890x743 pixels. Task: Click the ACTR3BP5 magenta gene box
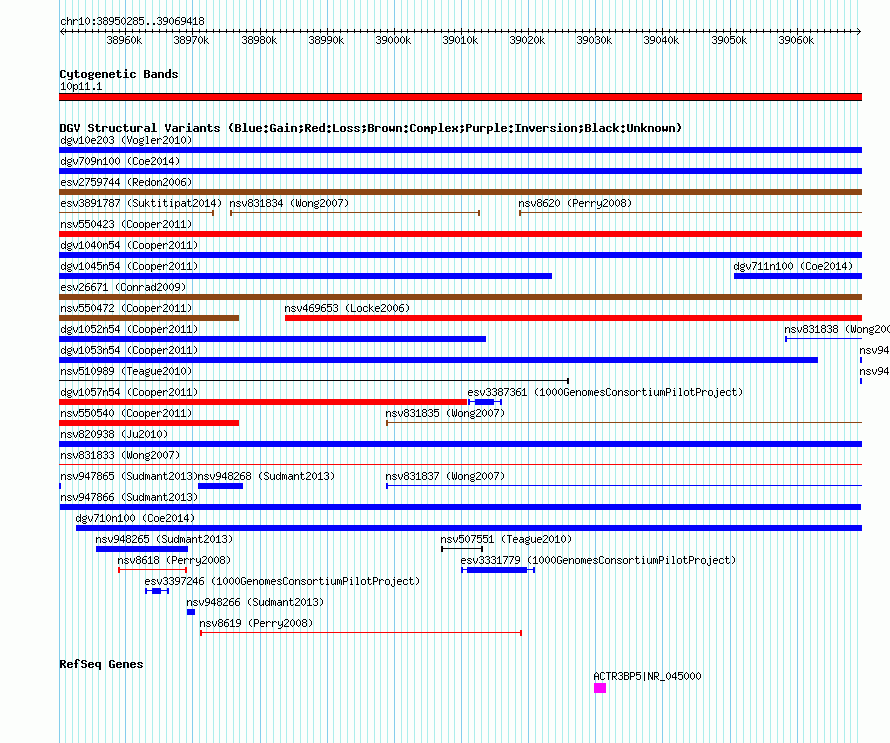point(599,688)
